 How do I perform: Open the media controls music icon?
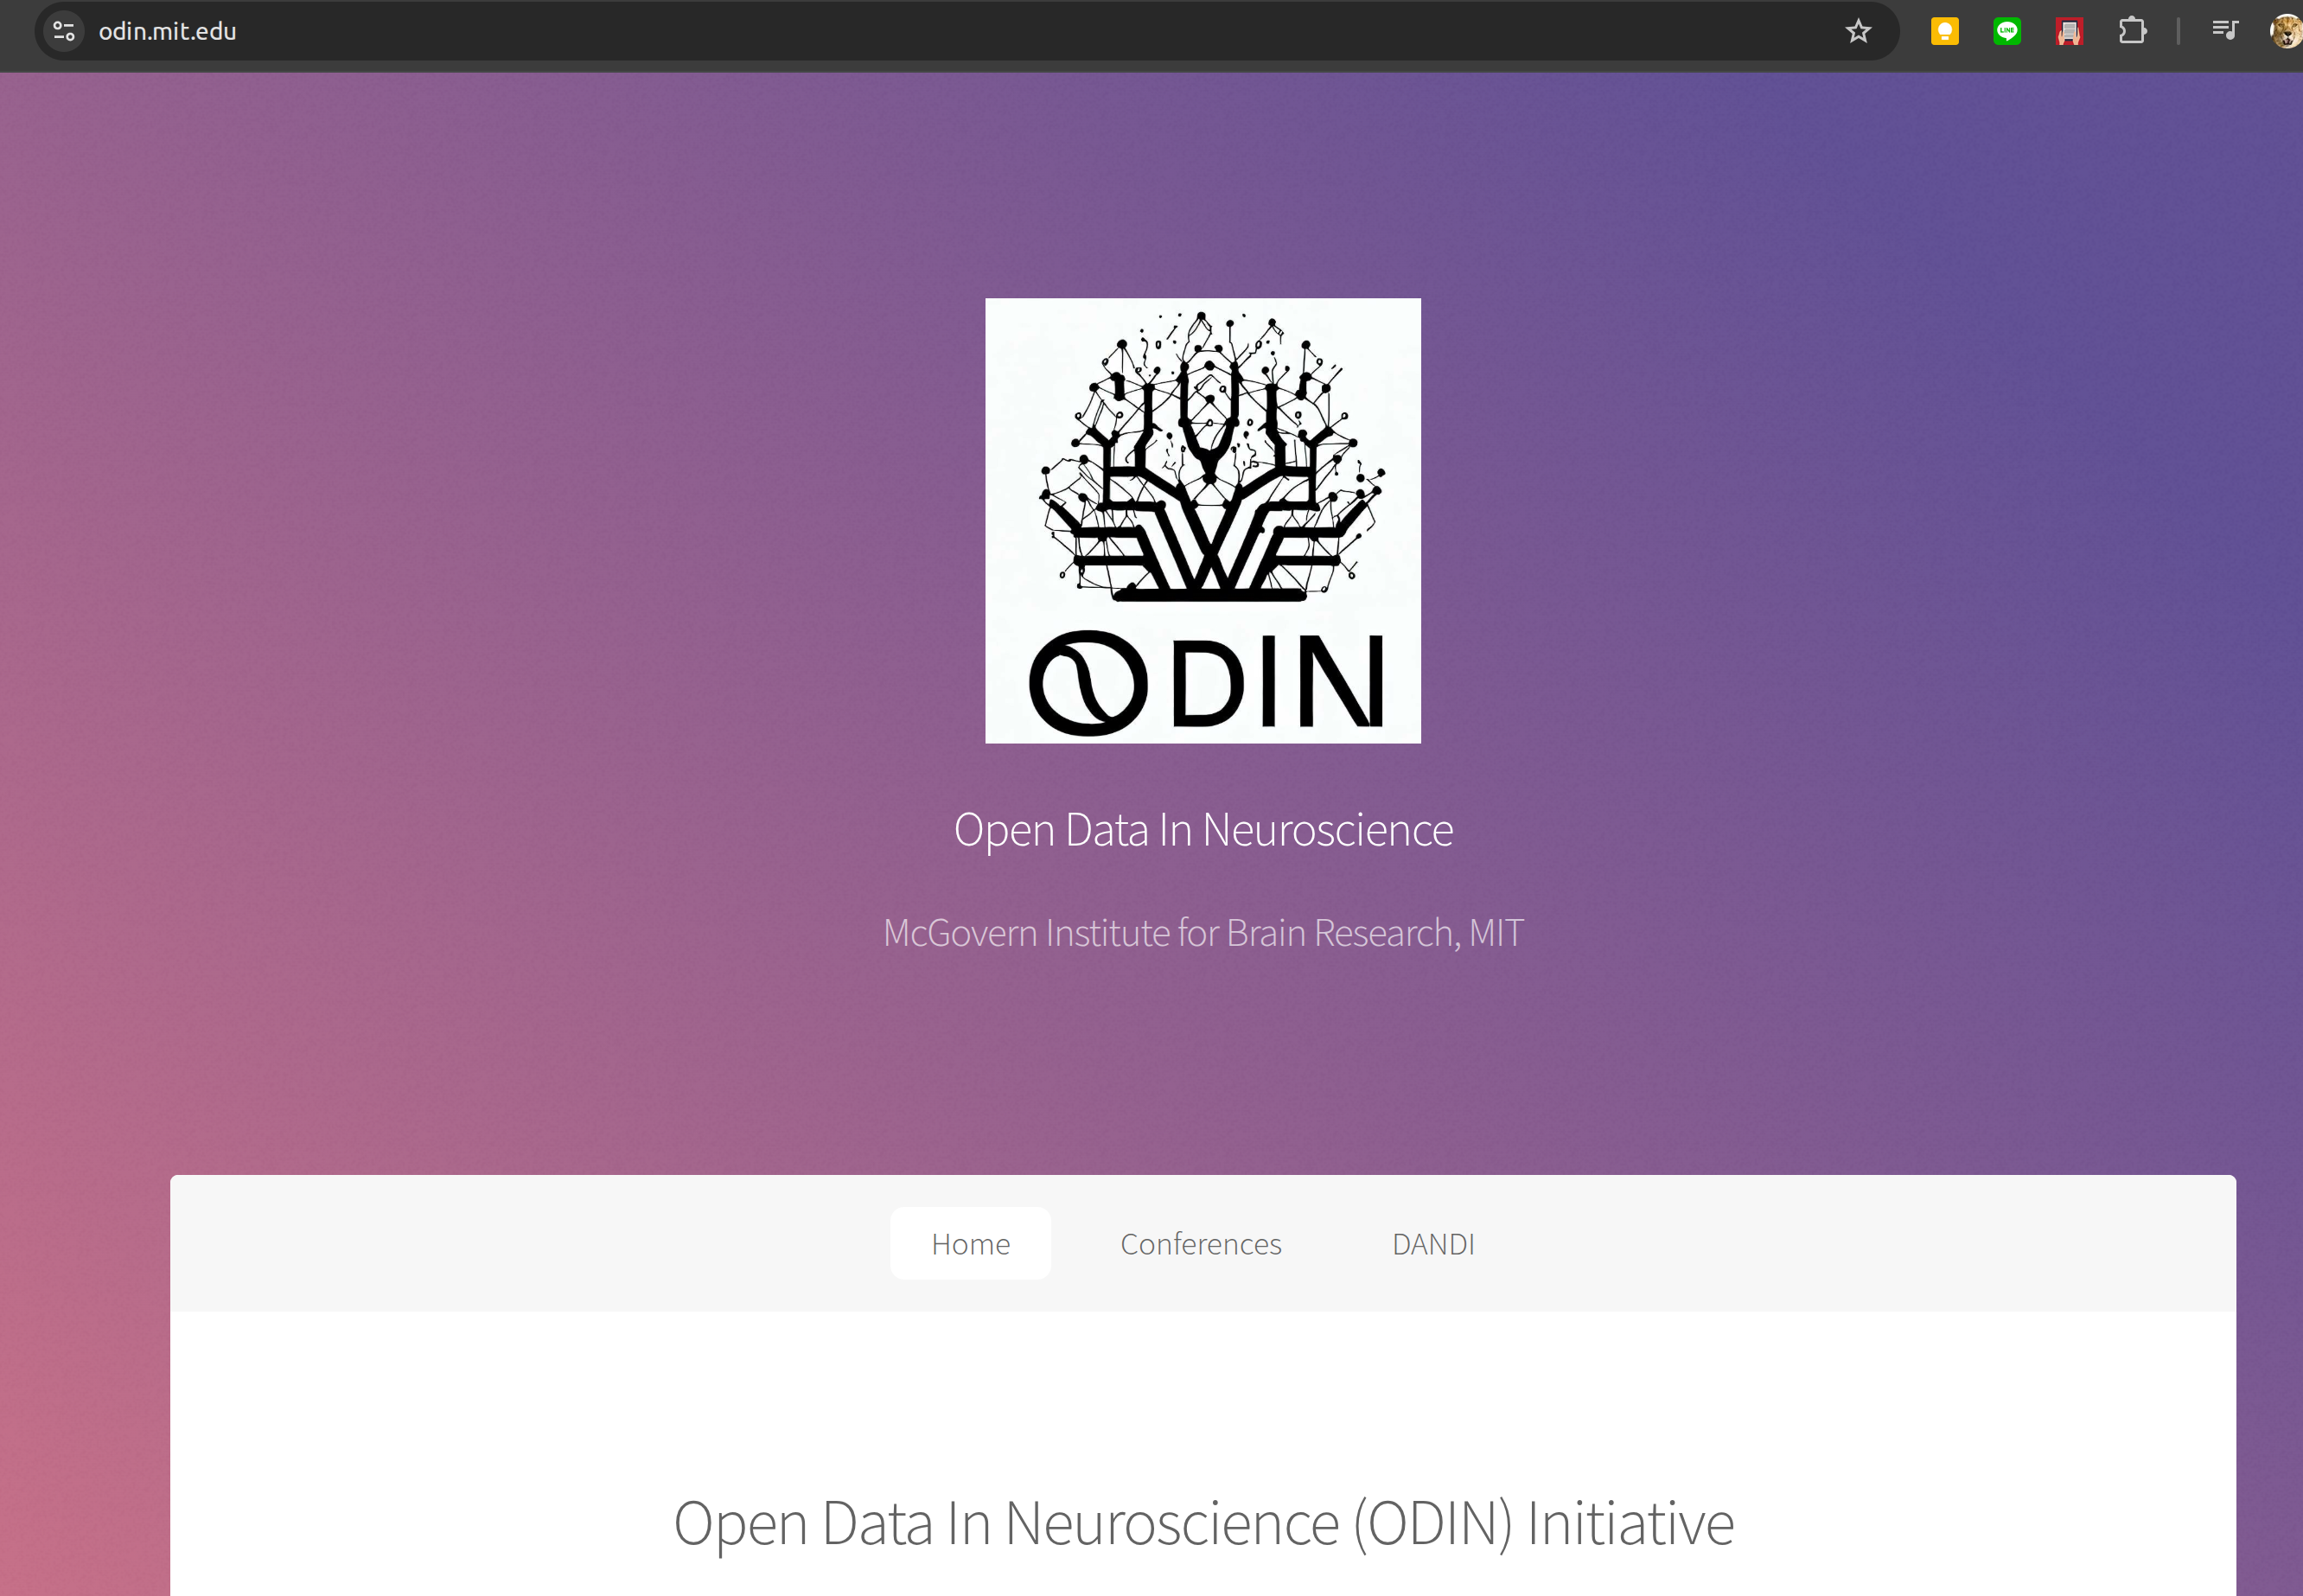[2224, 31]
